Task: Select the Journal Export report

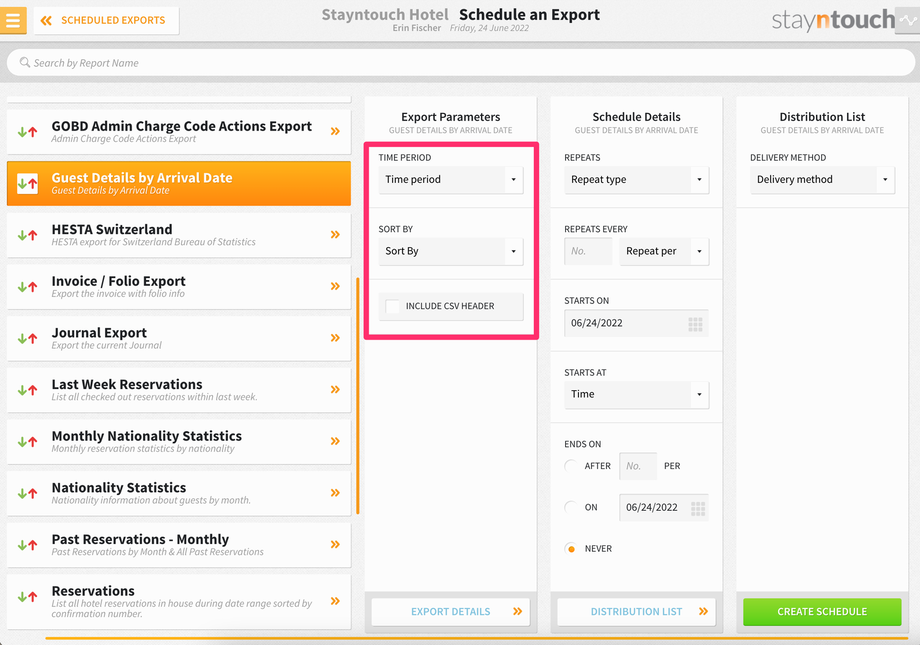Action: point(179,338)
